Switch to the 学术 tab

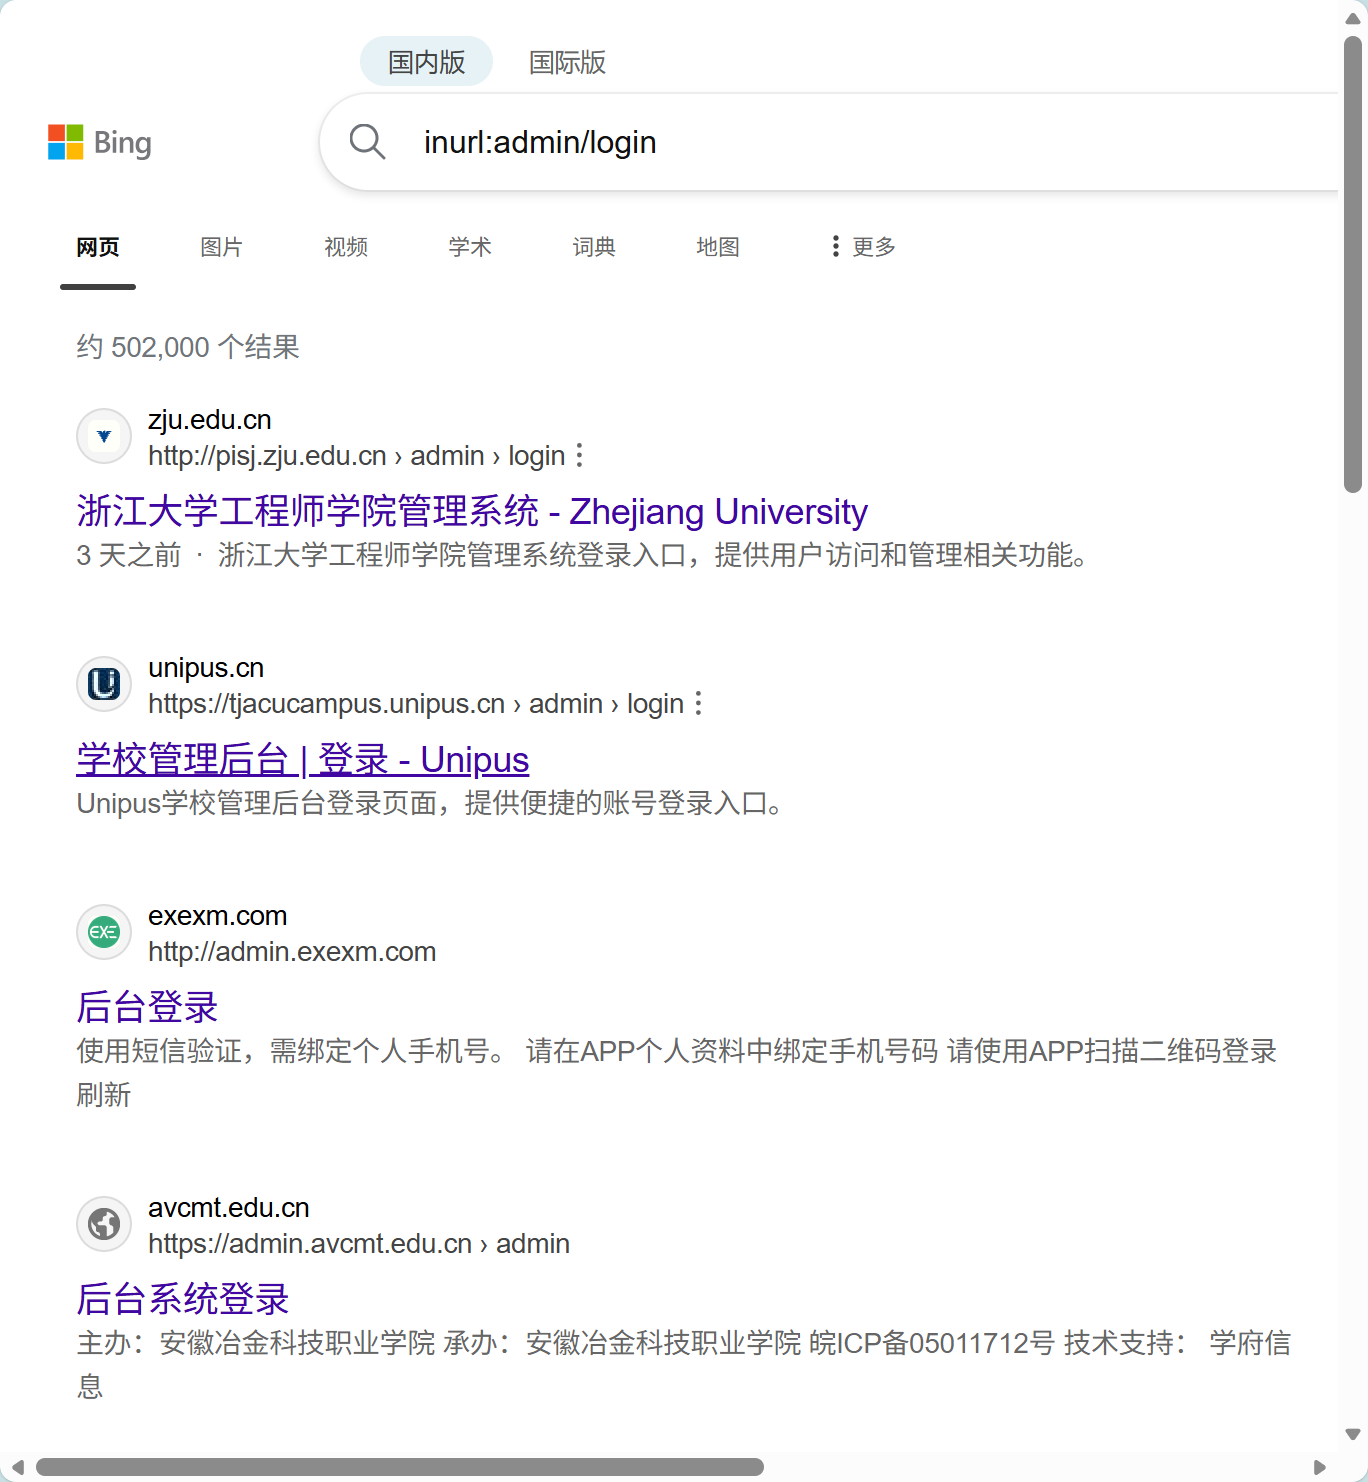[470, 247]
